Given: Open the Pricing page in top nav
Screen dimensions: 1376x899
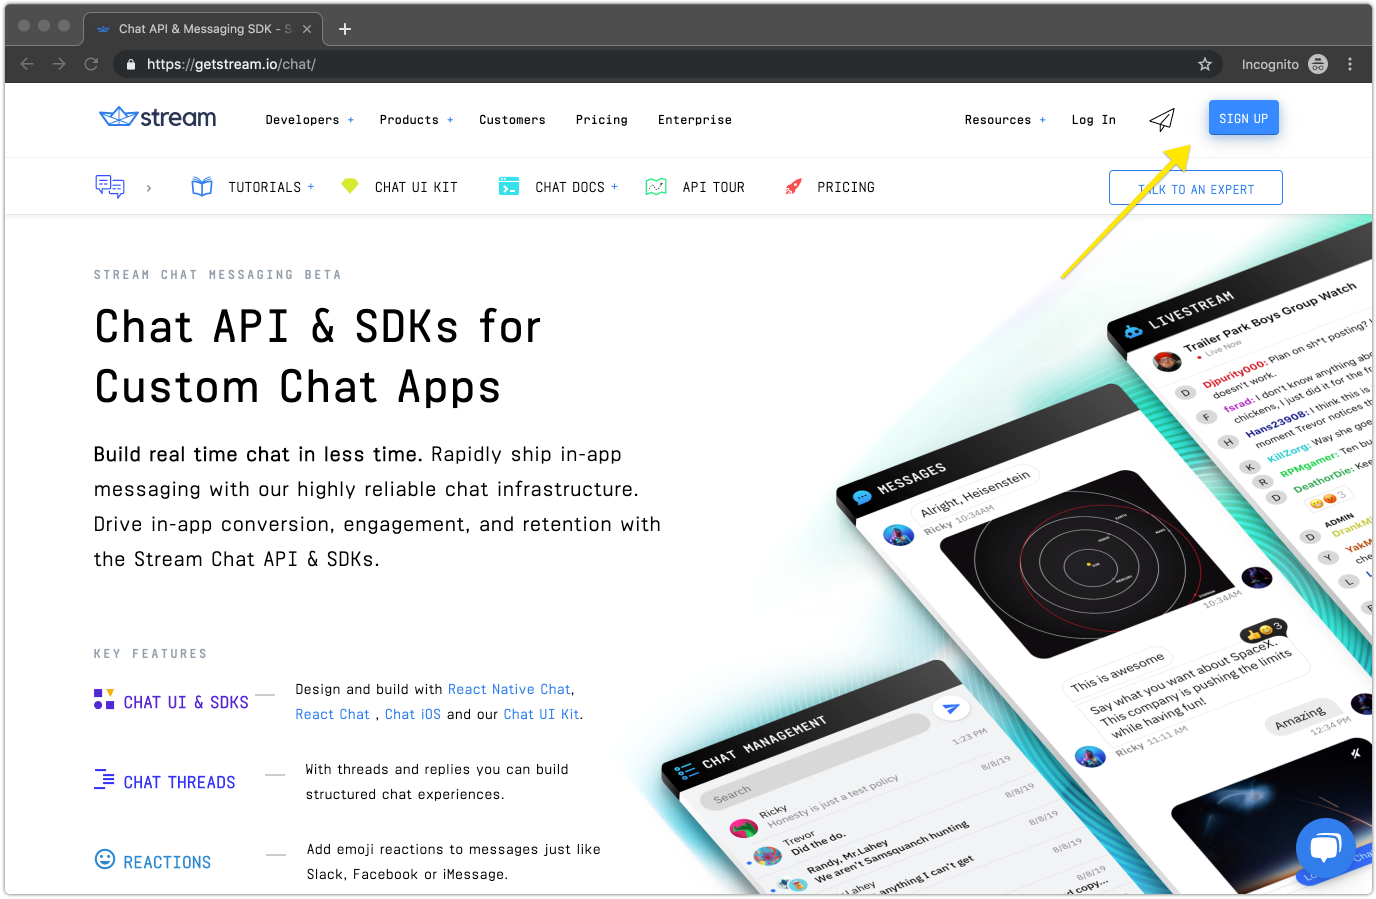Looking at the screenshot, I should tap(602, 120).
